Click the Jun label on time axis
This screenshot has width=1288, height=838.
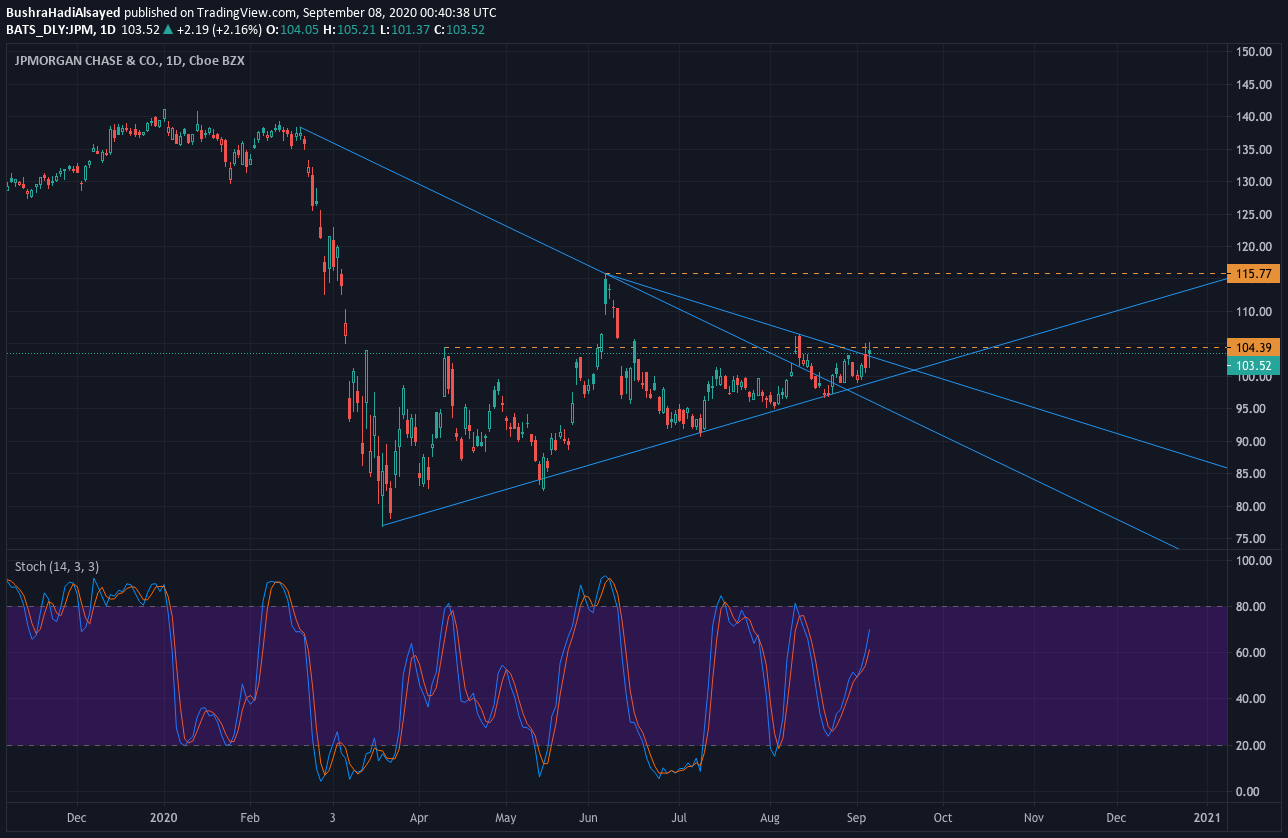589,817
